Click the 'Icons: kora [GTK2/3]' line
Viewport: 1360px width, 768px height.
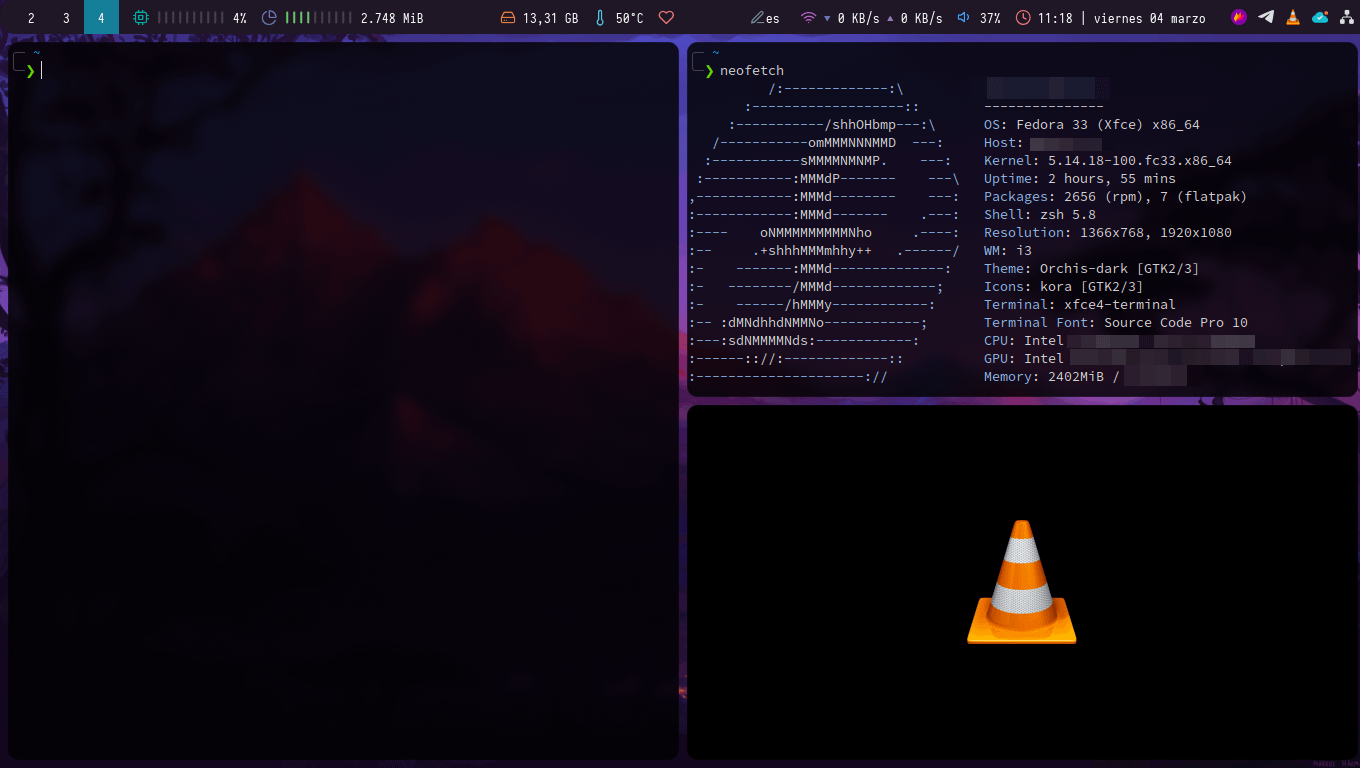click(x=1064, y=287)
